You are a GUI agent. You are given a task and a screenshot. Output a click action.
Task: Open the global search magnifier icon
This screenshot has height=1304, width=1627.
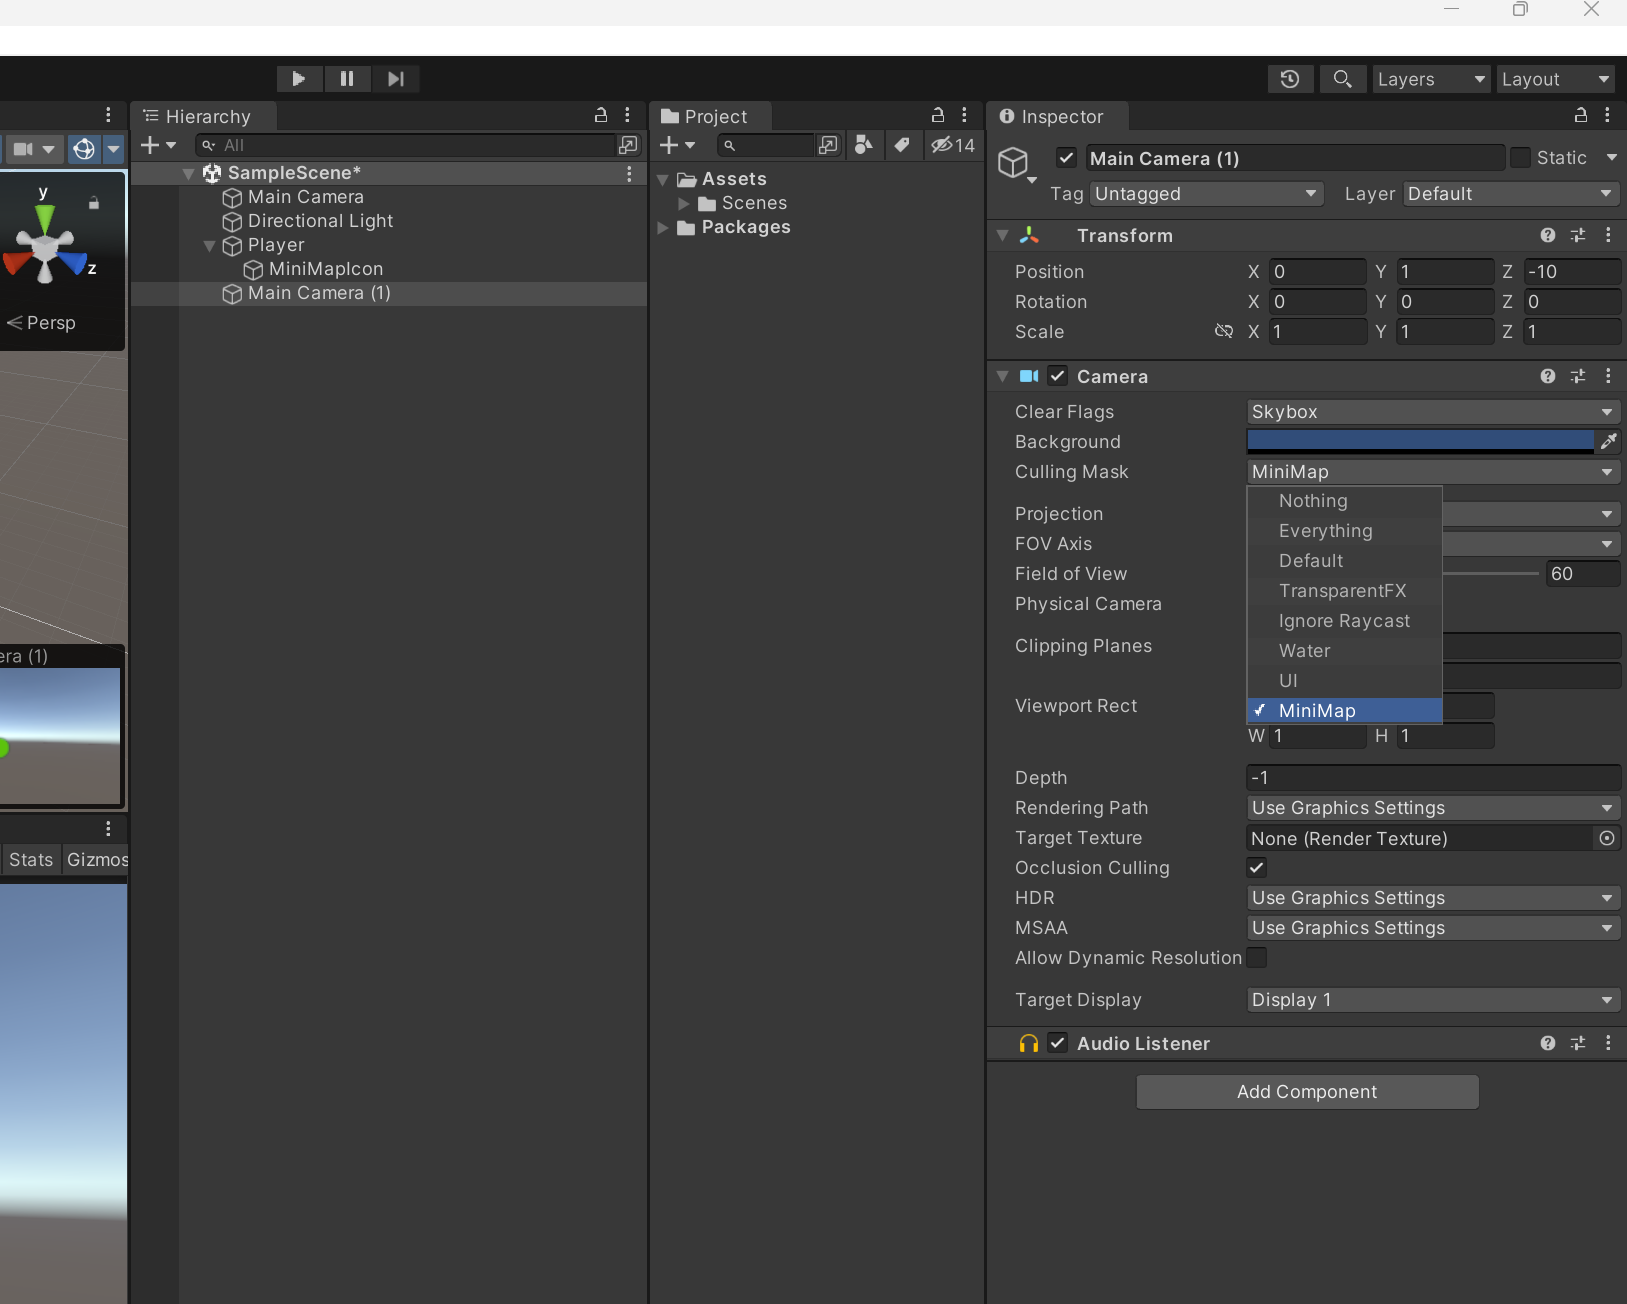click(1343, 79)
